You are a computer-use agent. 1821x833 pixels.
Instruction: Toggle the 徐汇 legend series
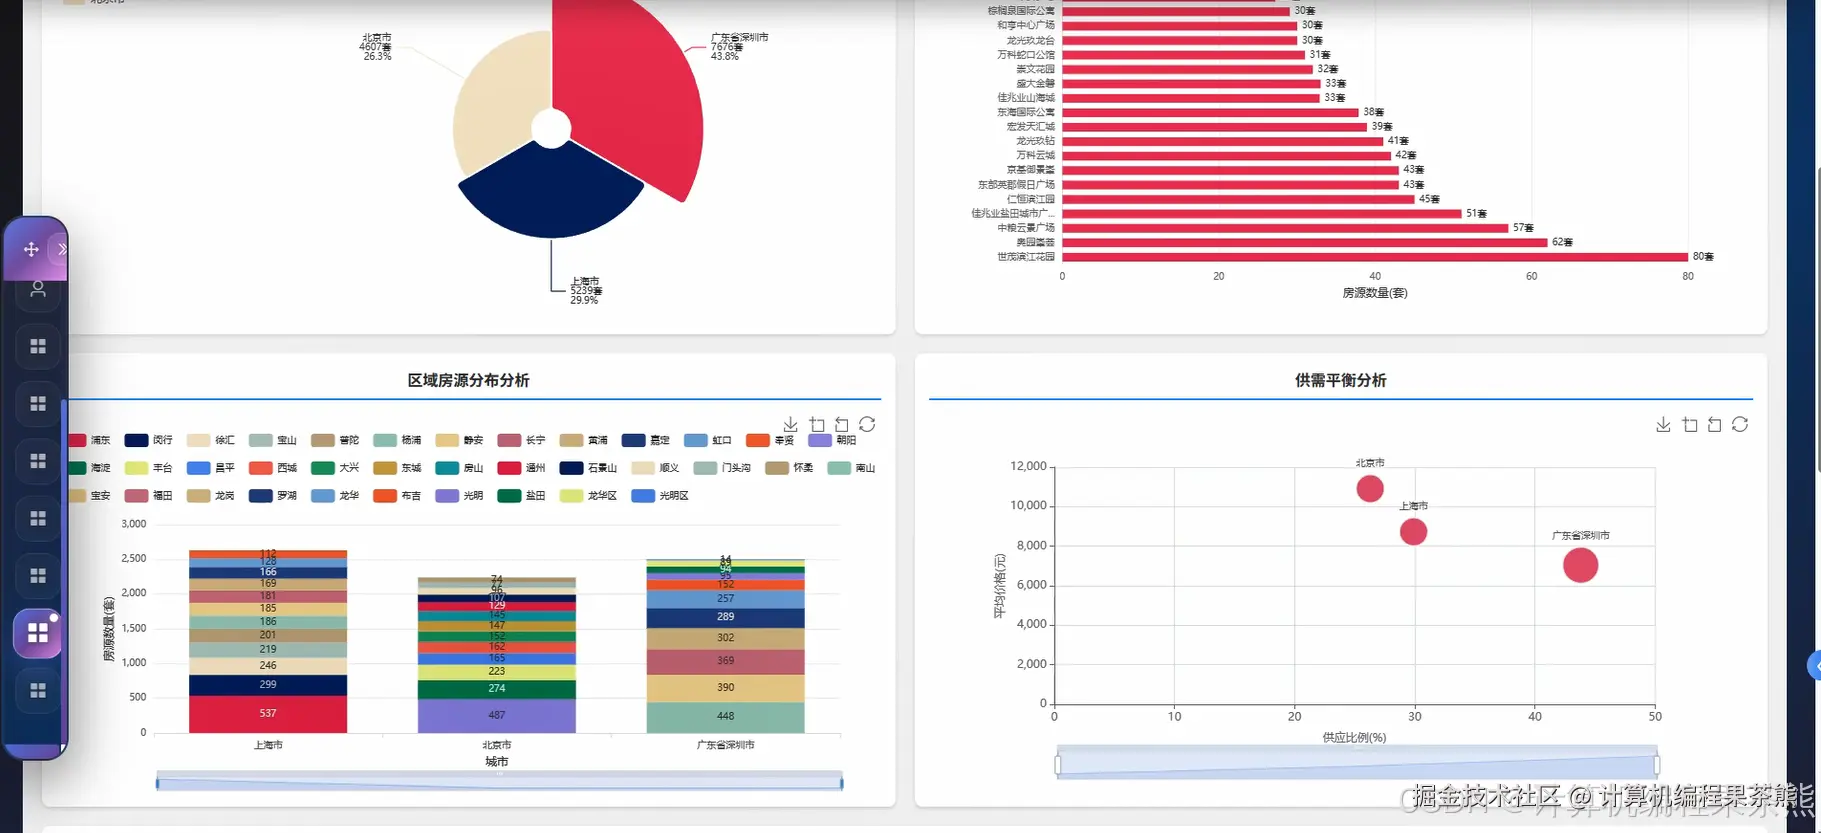pyautogui.click(x=211, y=440)
